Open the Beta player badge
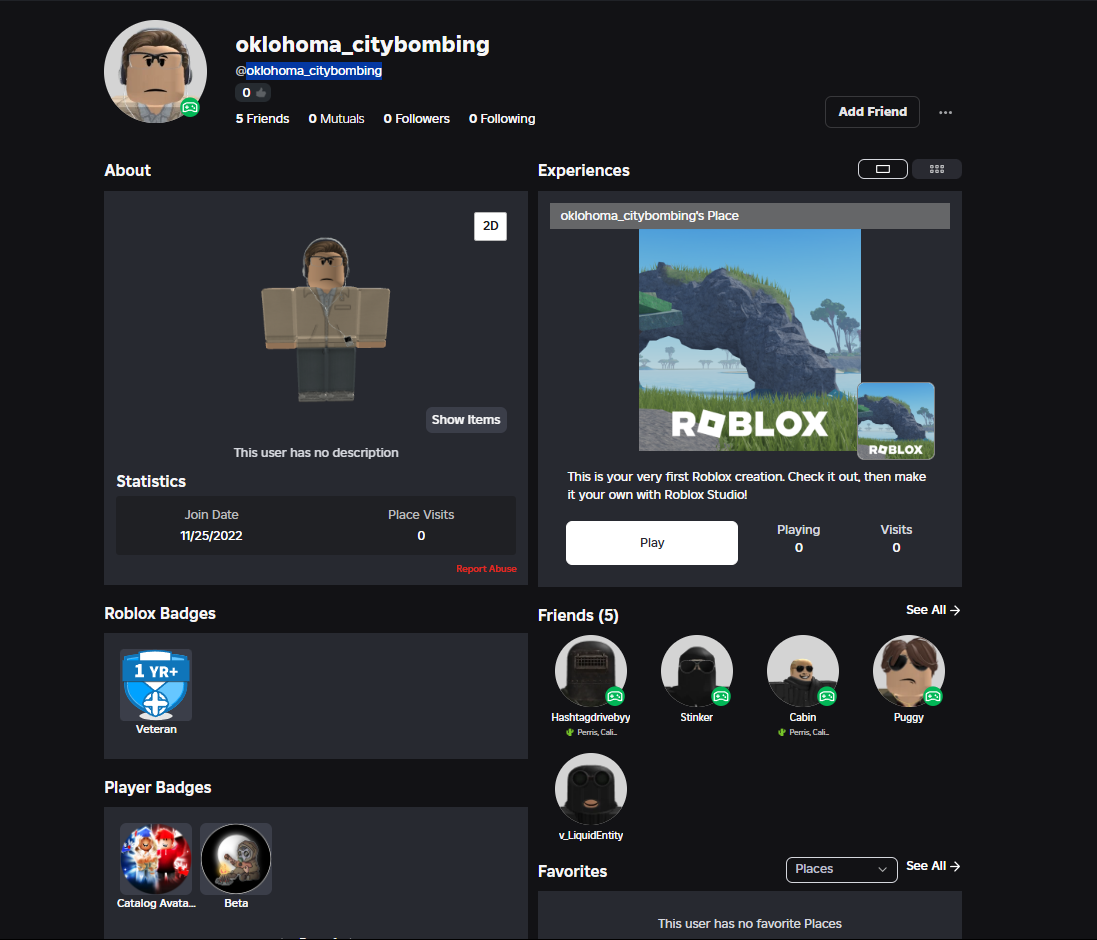The height and width of the screenshot is (940, 1097). tap(236, 859)
